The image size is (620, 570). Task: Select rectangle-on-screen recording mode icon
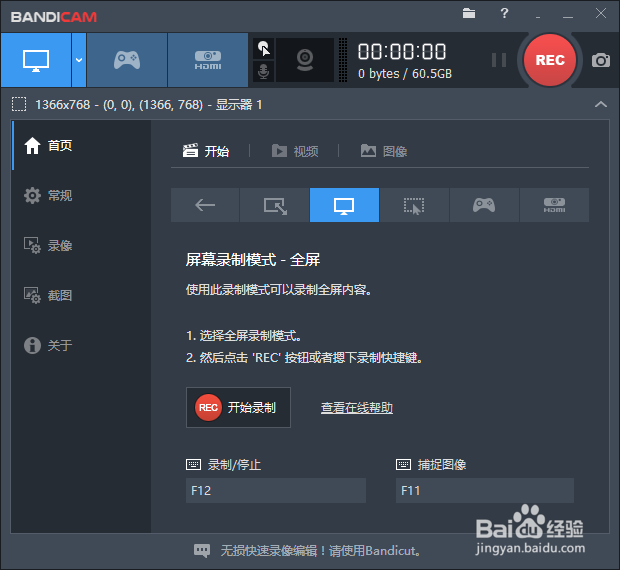coord(275,205)
